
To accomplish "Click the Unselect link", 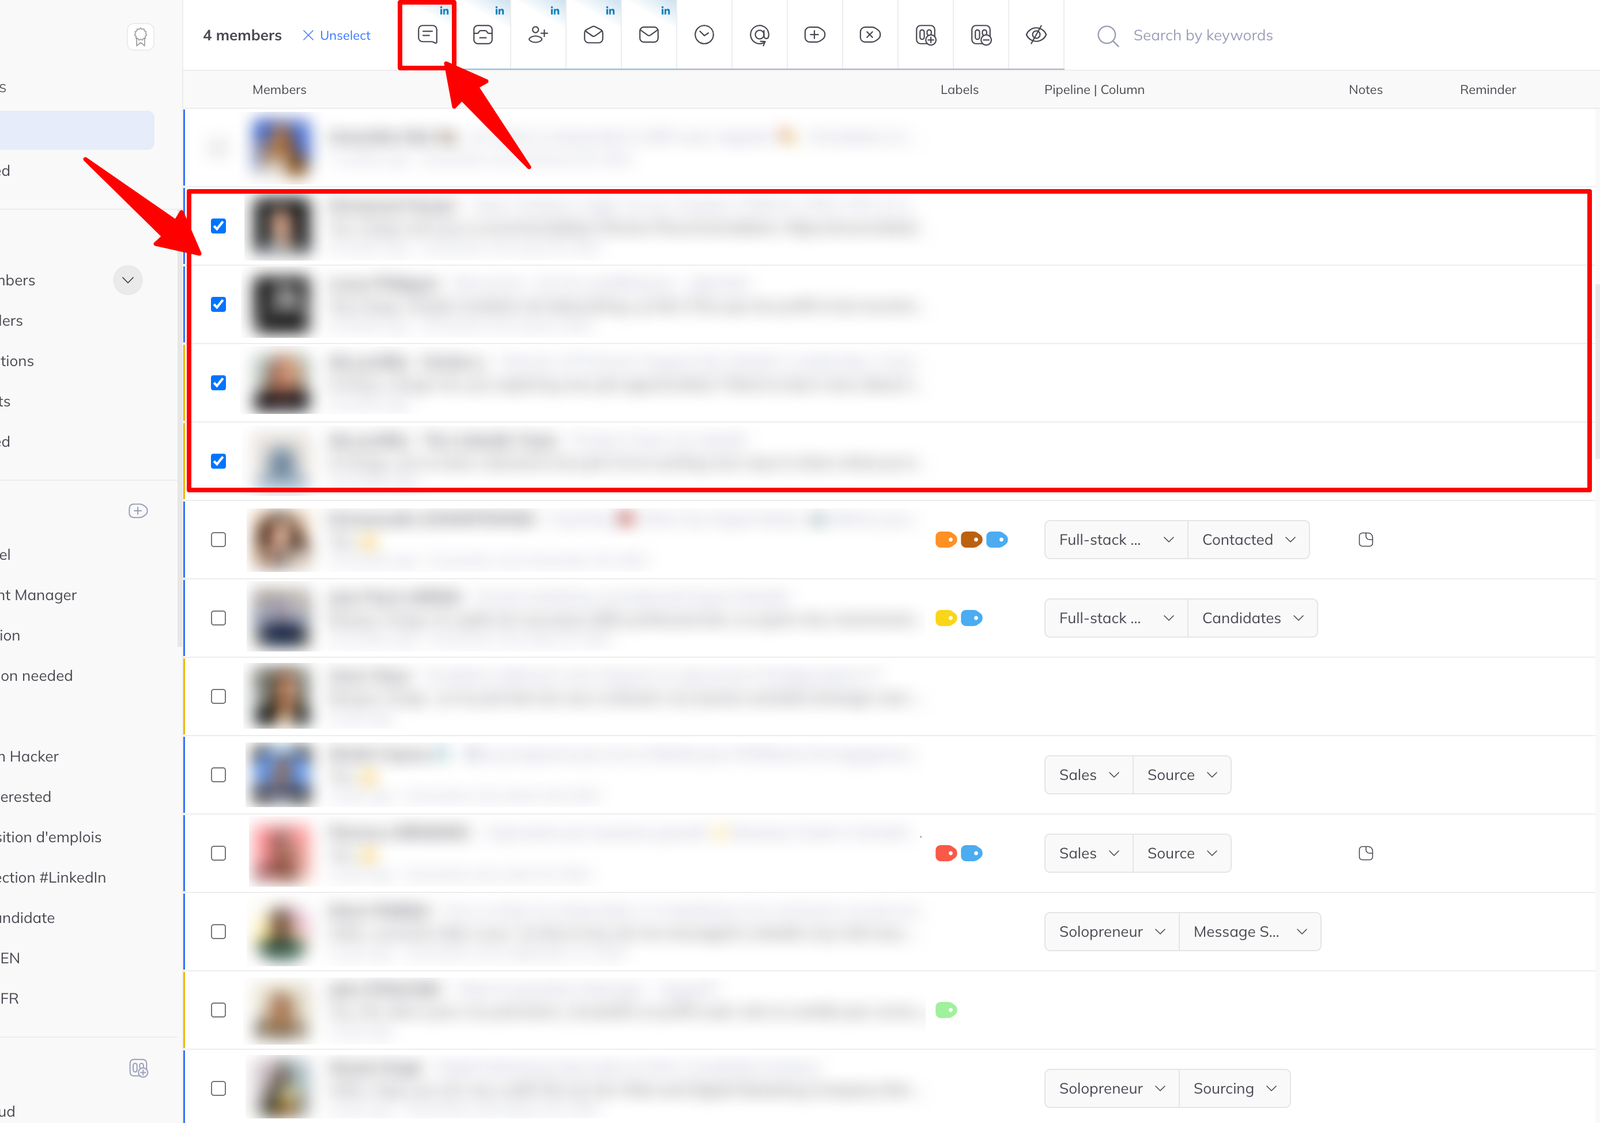I will pos(337,35).
